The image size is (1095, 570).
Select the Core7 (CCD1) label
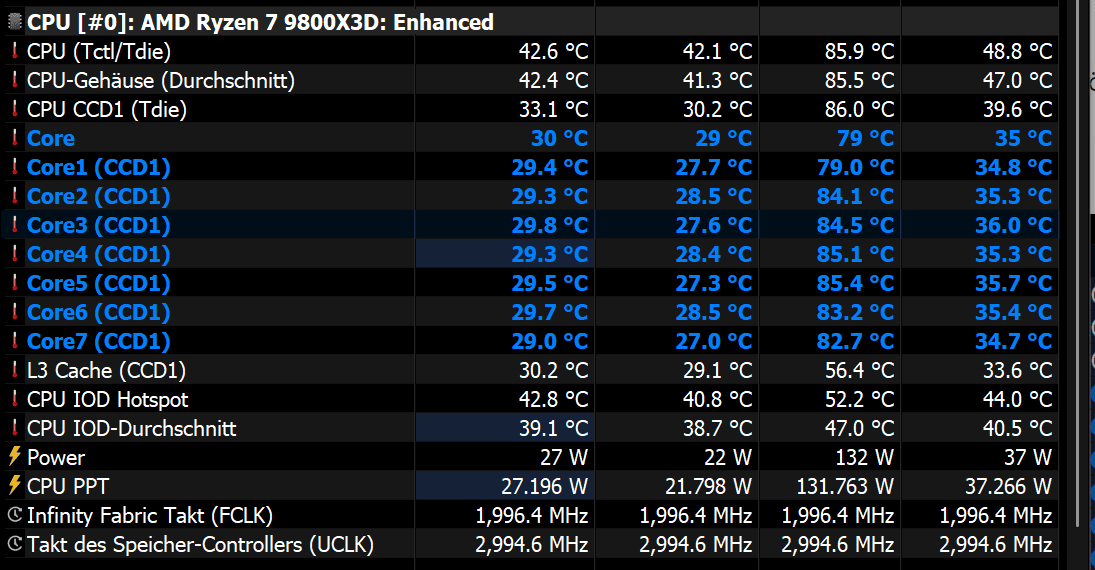98,342
